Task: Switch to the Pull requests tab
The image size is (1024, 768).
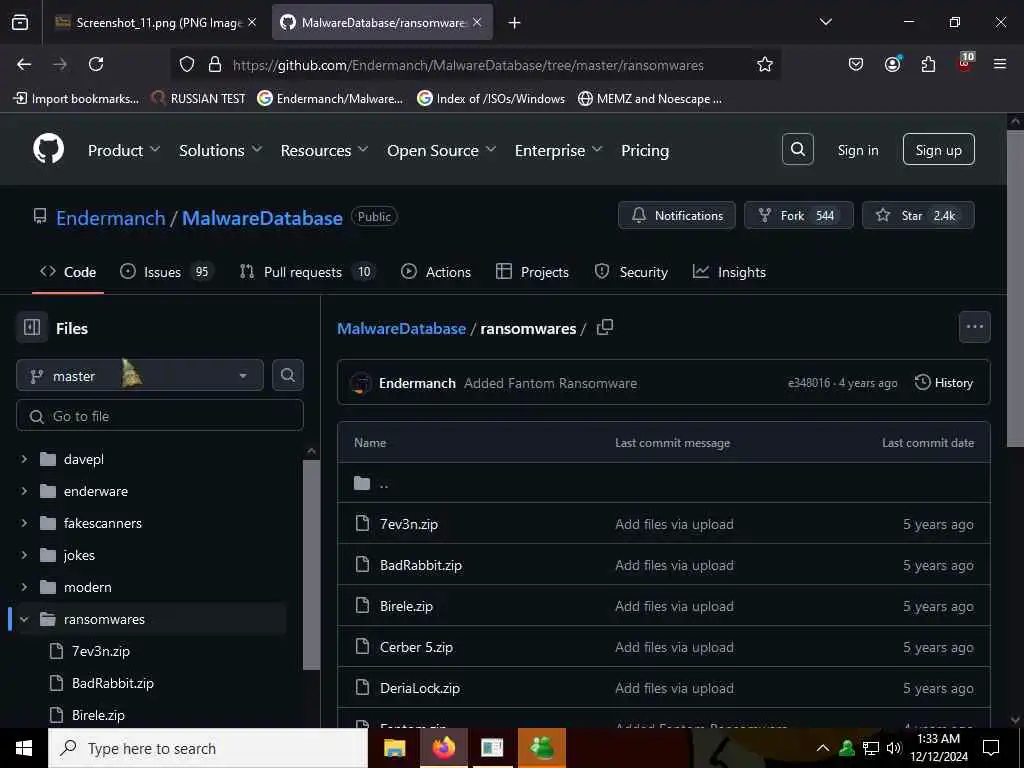Action: pos(307,272)
